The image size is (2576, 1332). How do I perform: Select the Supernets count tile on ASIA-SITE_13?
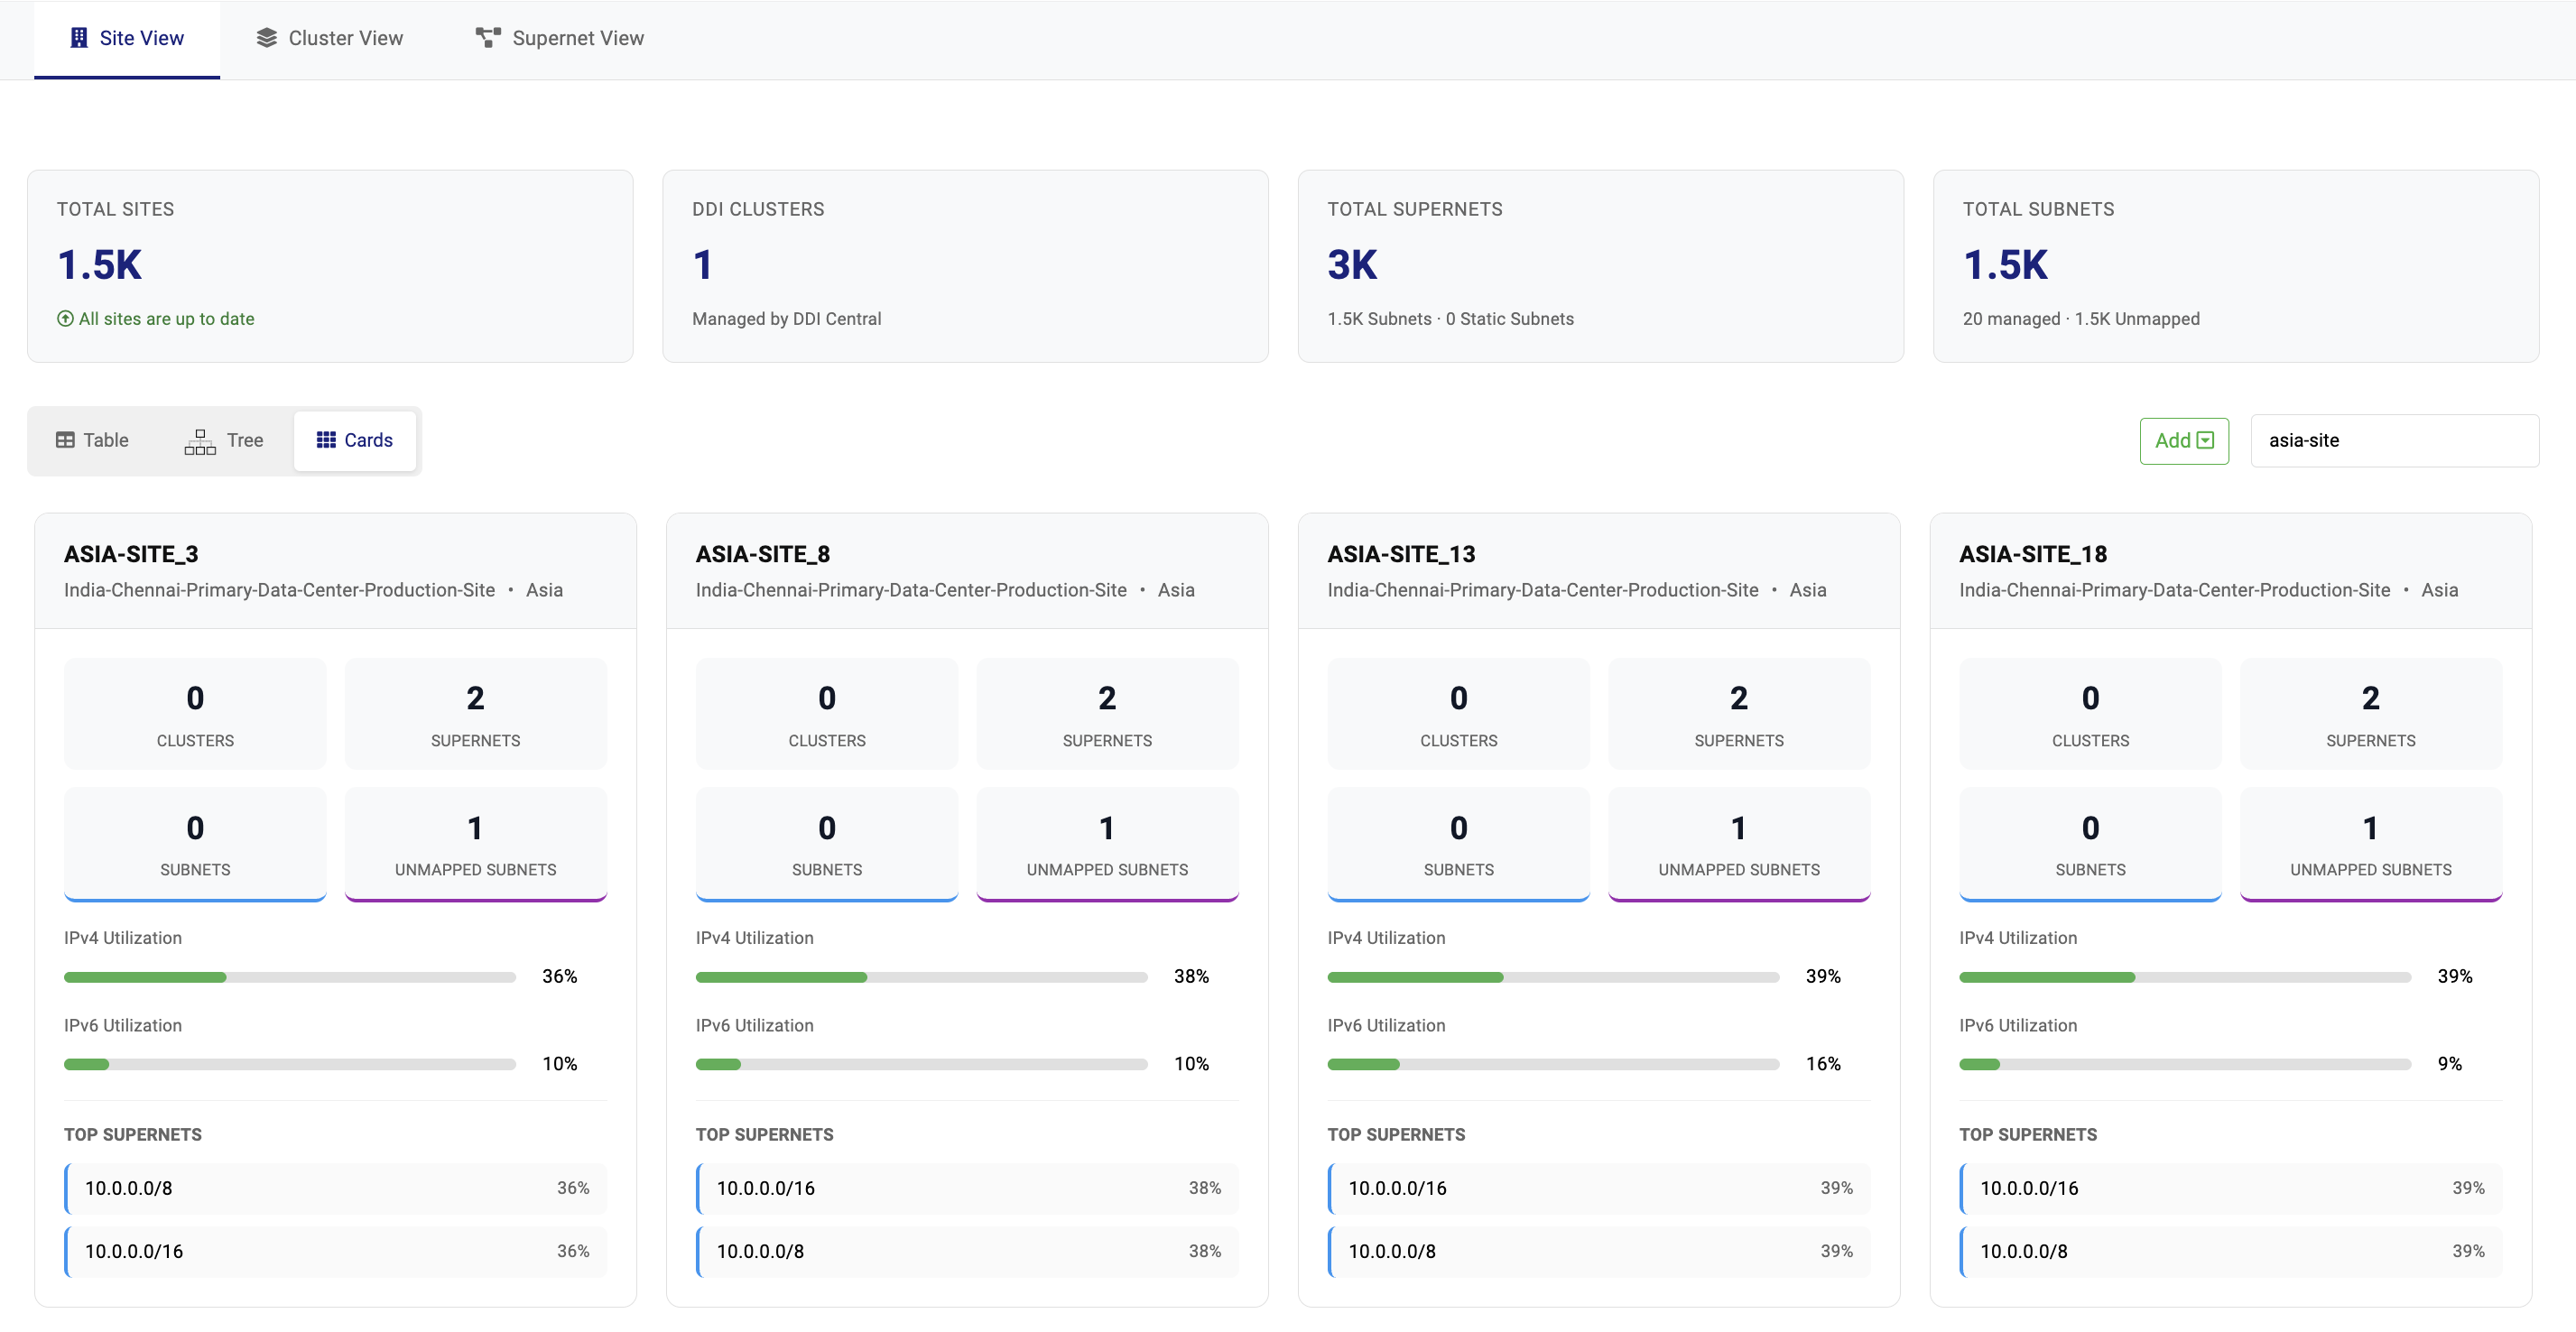pyautogui.click(x=1738, y=713)
